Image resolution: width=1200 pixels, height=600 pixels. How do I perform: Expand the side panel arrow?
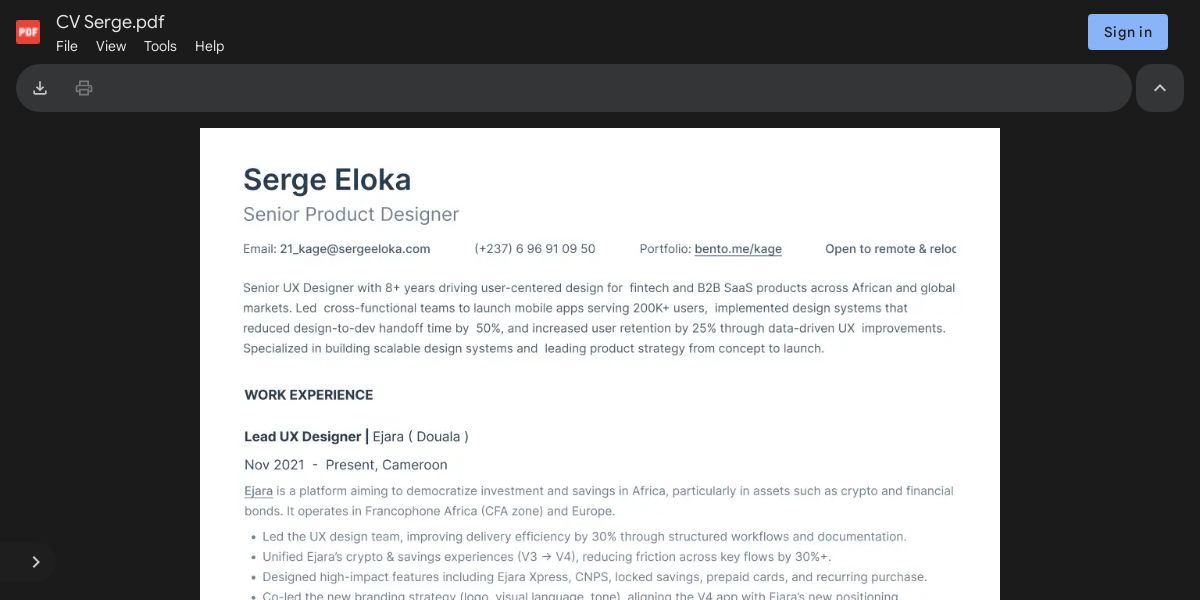[x=36, y=562]
